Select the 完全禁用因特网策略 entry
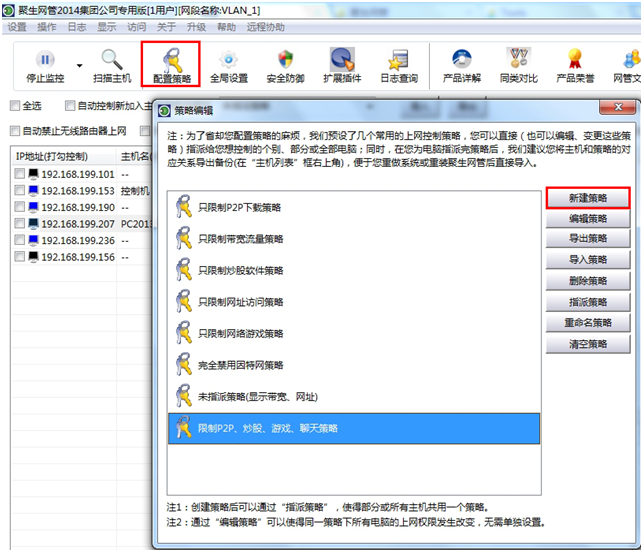Viewport: 644px width, 552px height. tap(240, 365)
